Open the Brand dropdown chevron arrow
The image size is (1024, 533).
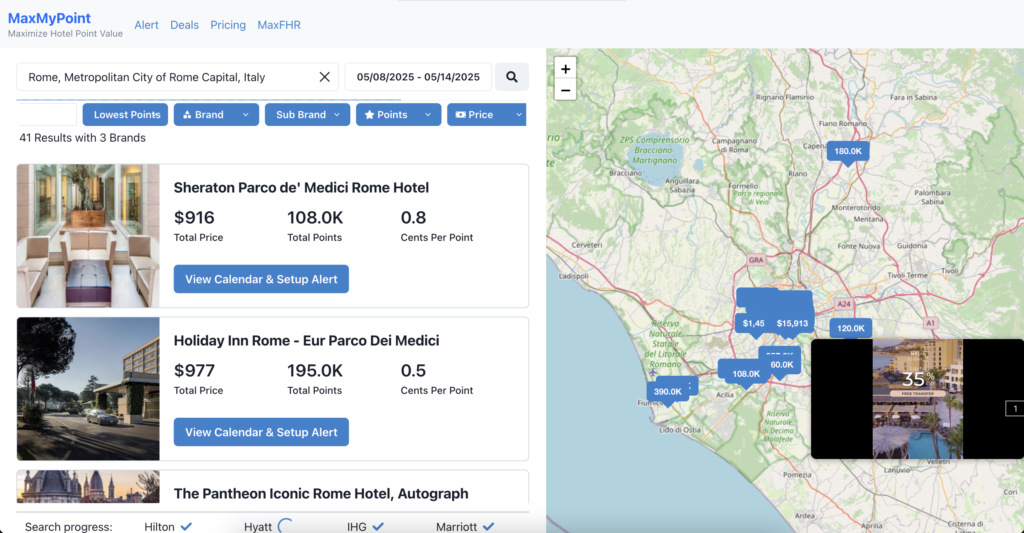click(x=246, y=114)
